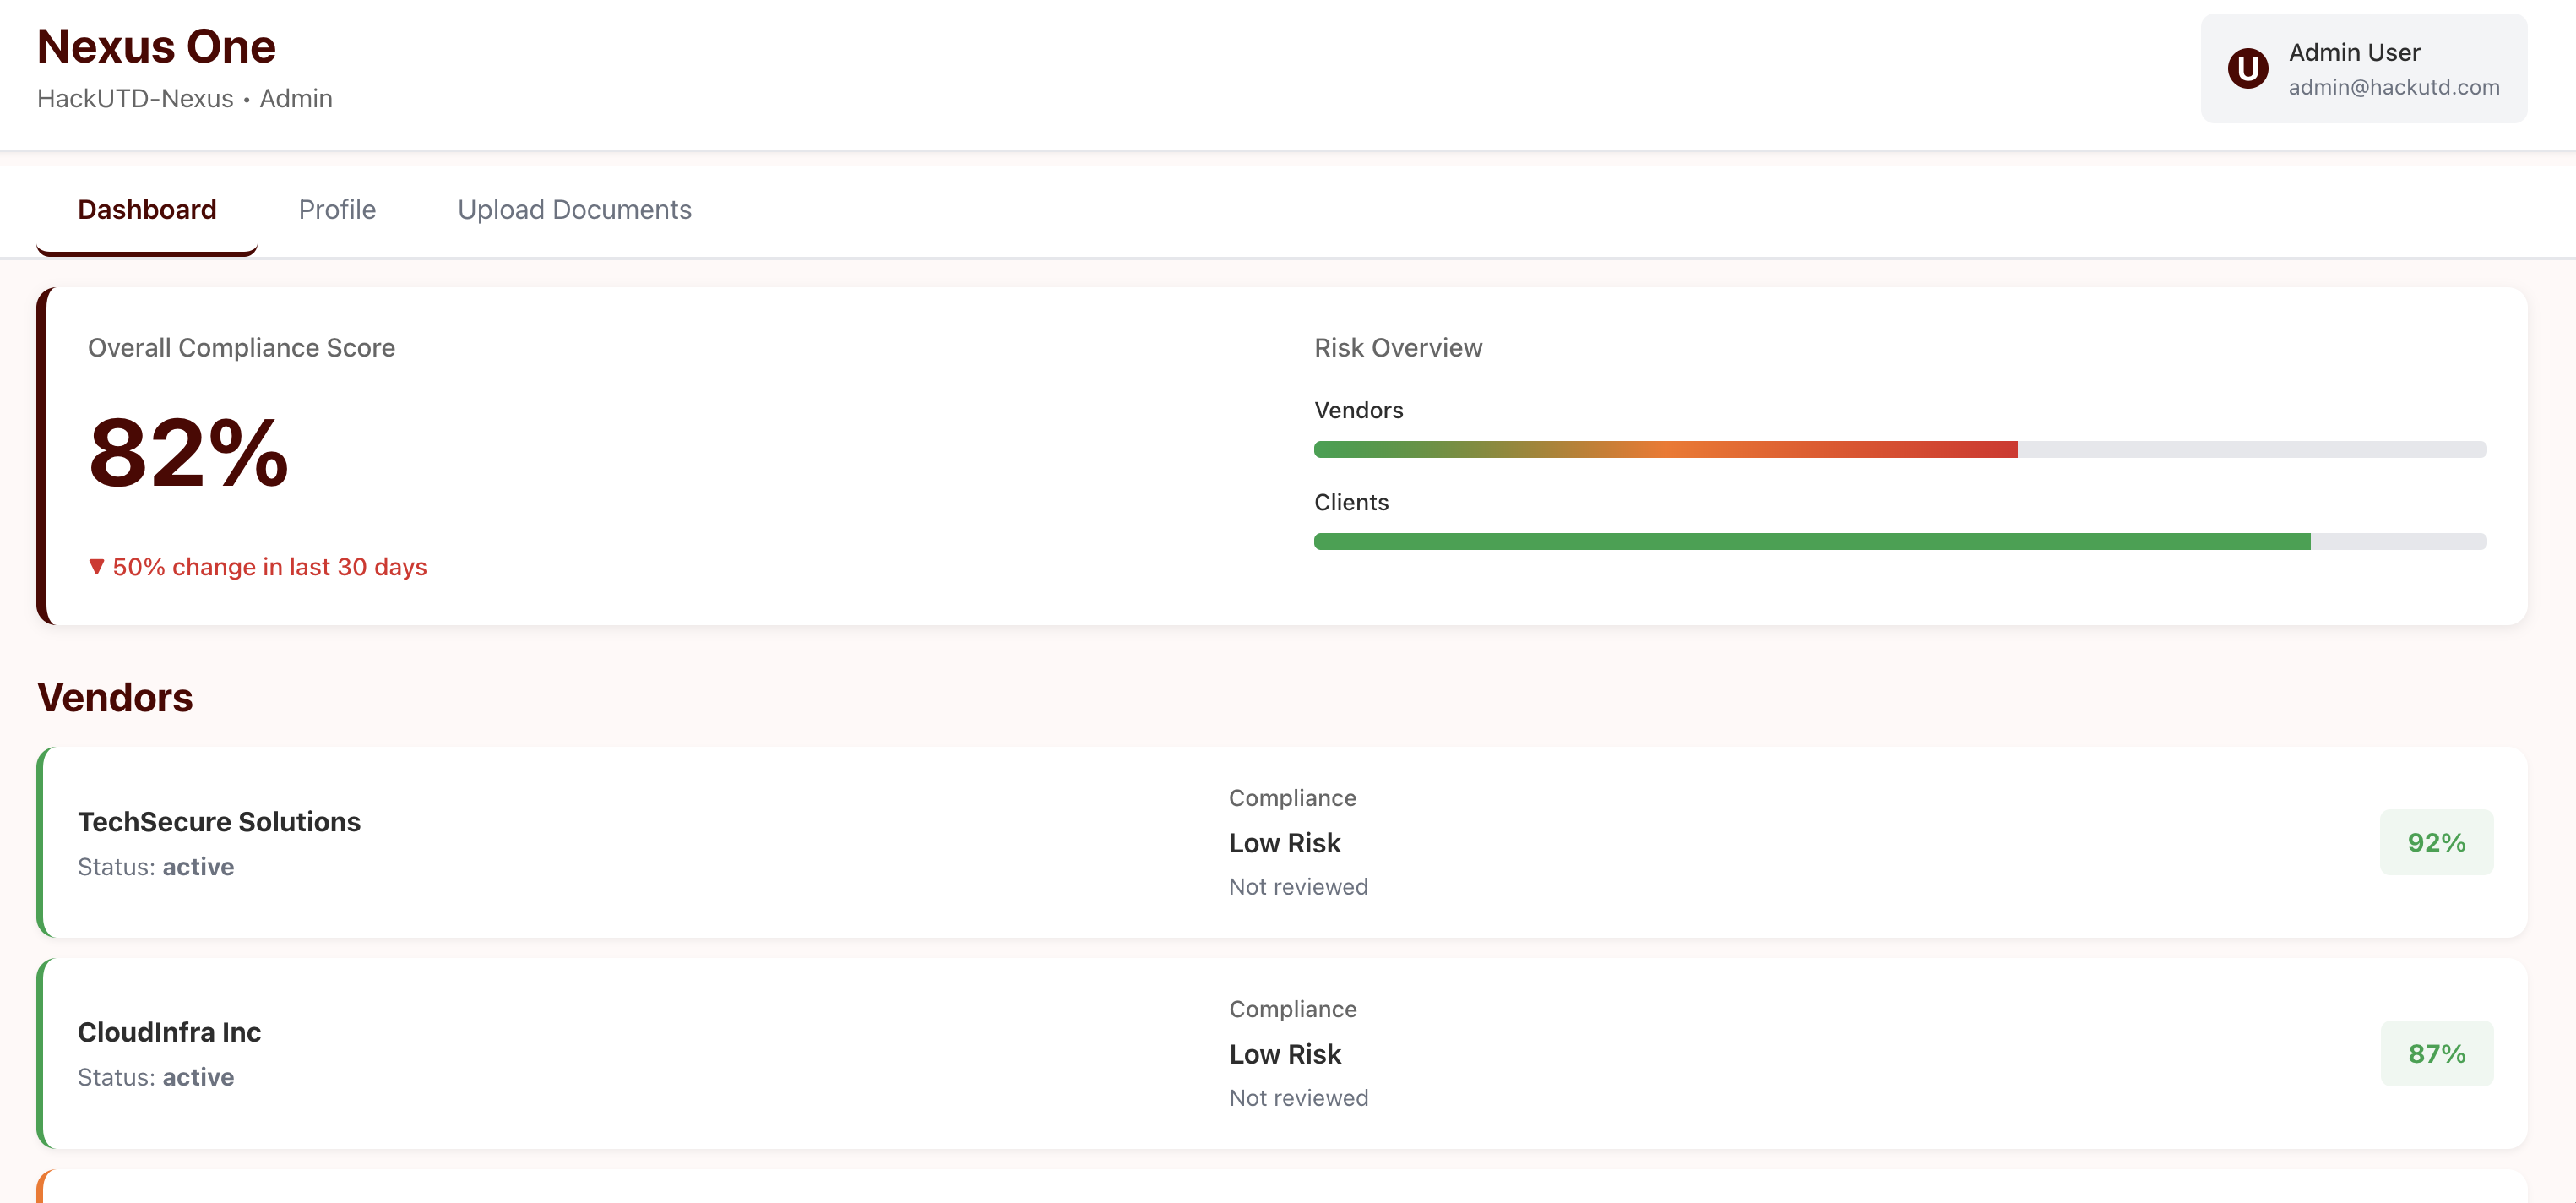2576x1203 pixels.
Task: Click the Nexus One title
Action: (x=156, y=47)
